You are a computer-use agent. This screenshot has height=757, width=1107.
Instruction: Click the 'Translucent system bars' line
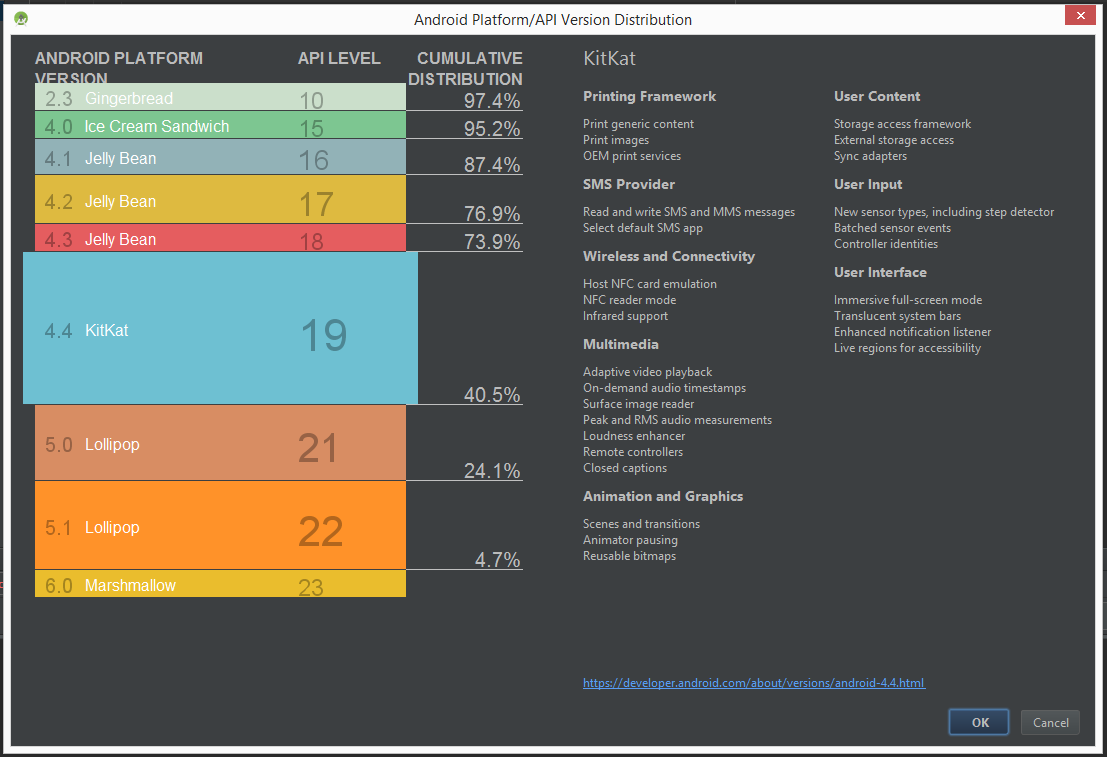click(897, 316)
